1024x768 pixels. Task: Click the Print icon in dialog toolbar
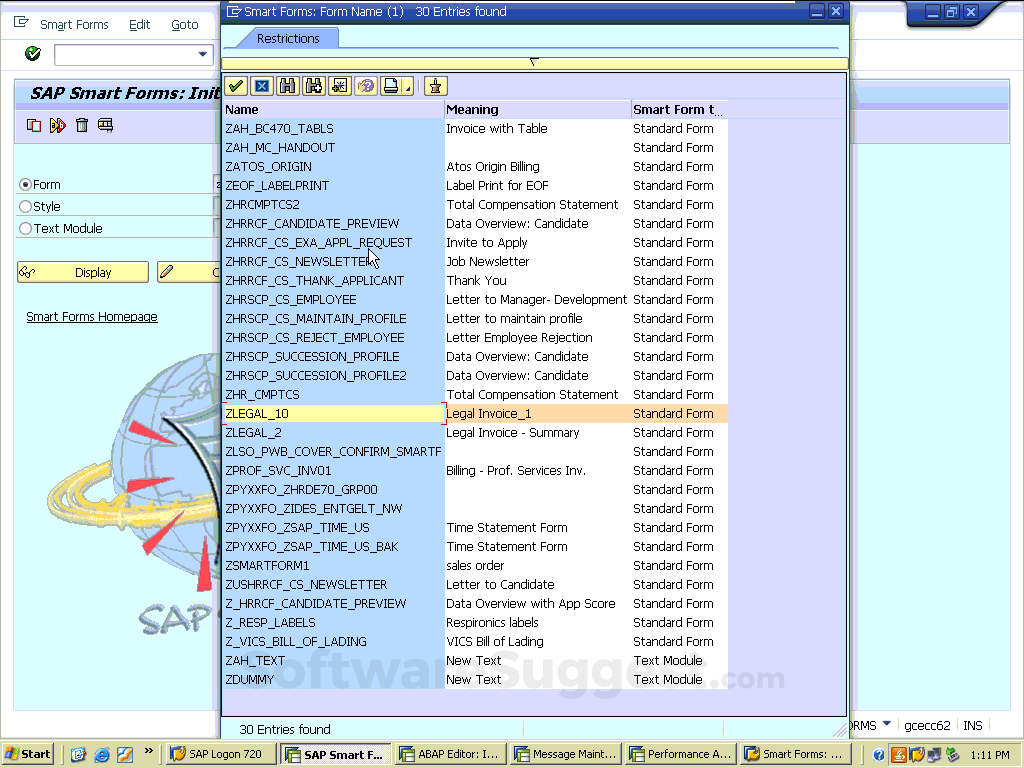392,86
